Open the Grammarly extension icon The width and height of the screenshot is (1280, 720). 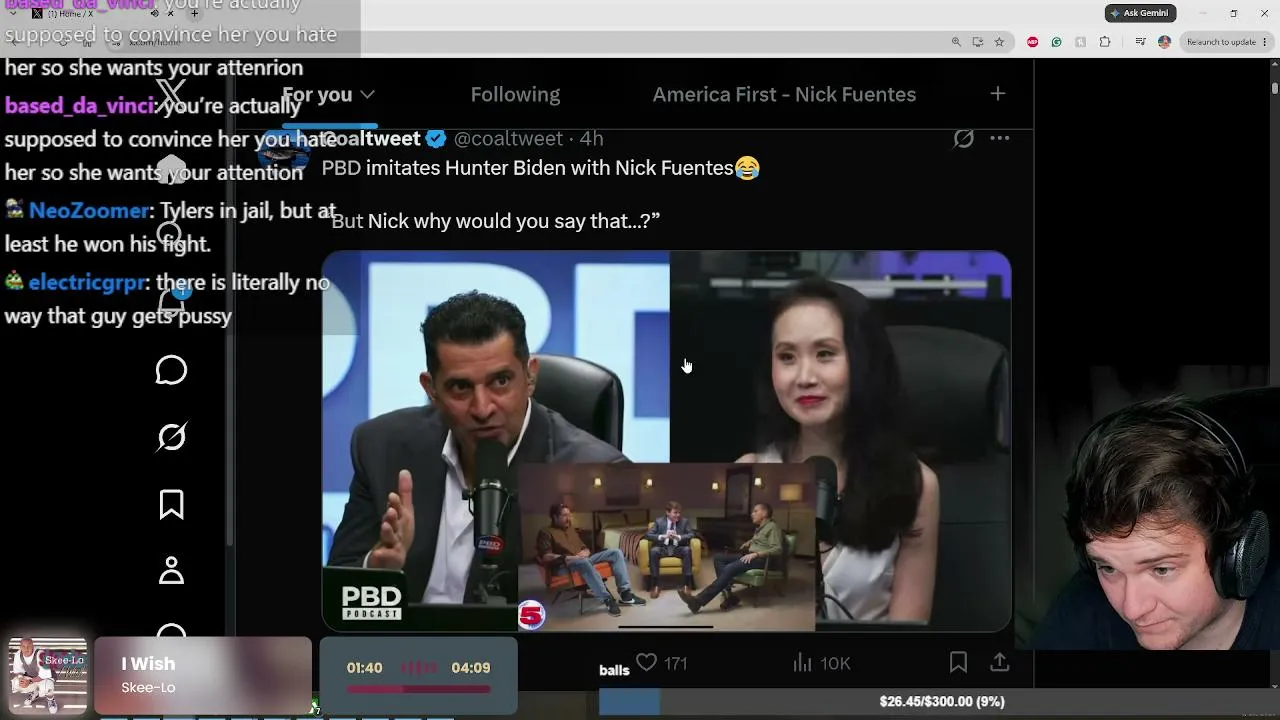[x=1056, y=42]
